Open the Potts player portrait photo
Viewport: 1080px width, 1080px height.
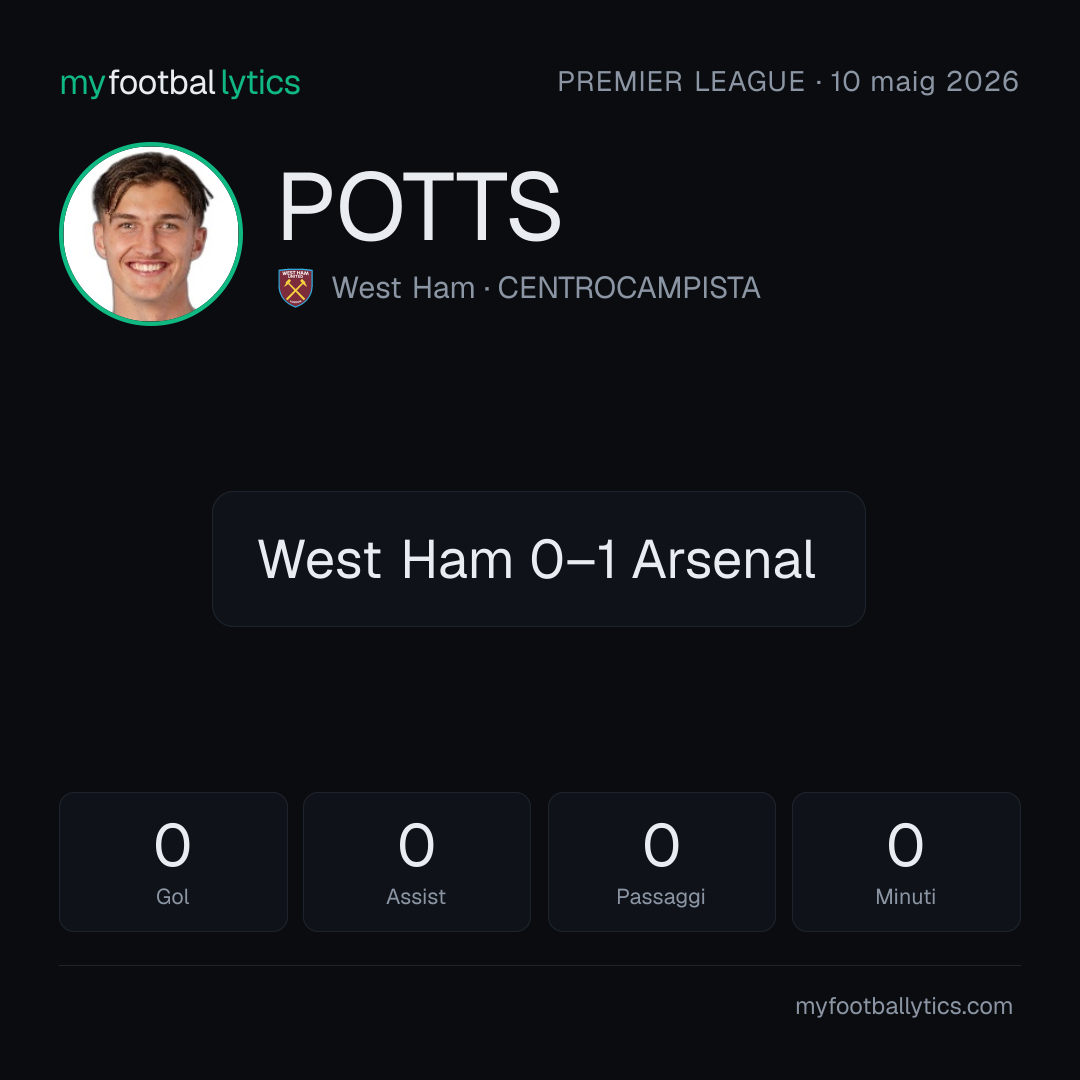pos(151,233)
